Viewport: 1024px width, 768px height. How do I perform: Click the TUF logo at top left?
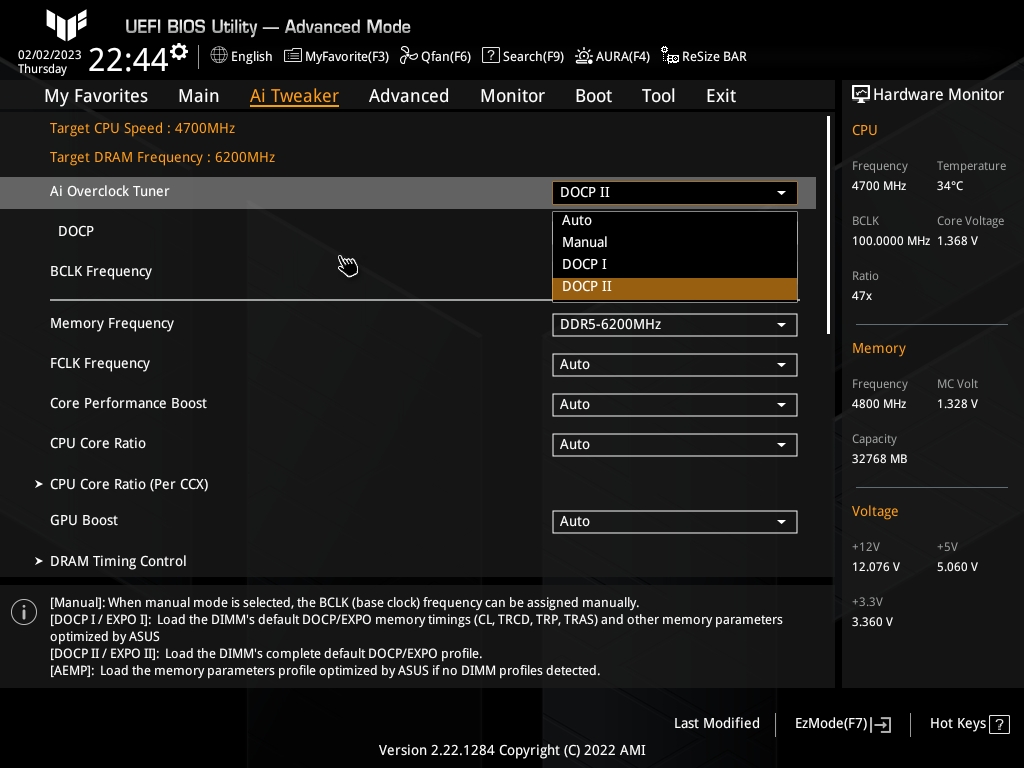67,24
